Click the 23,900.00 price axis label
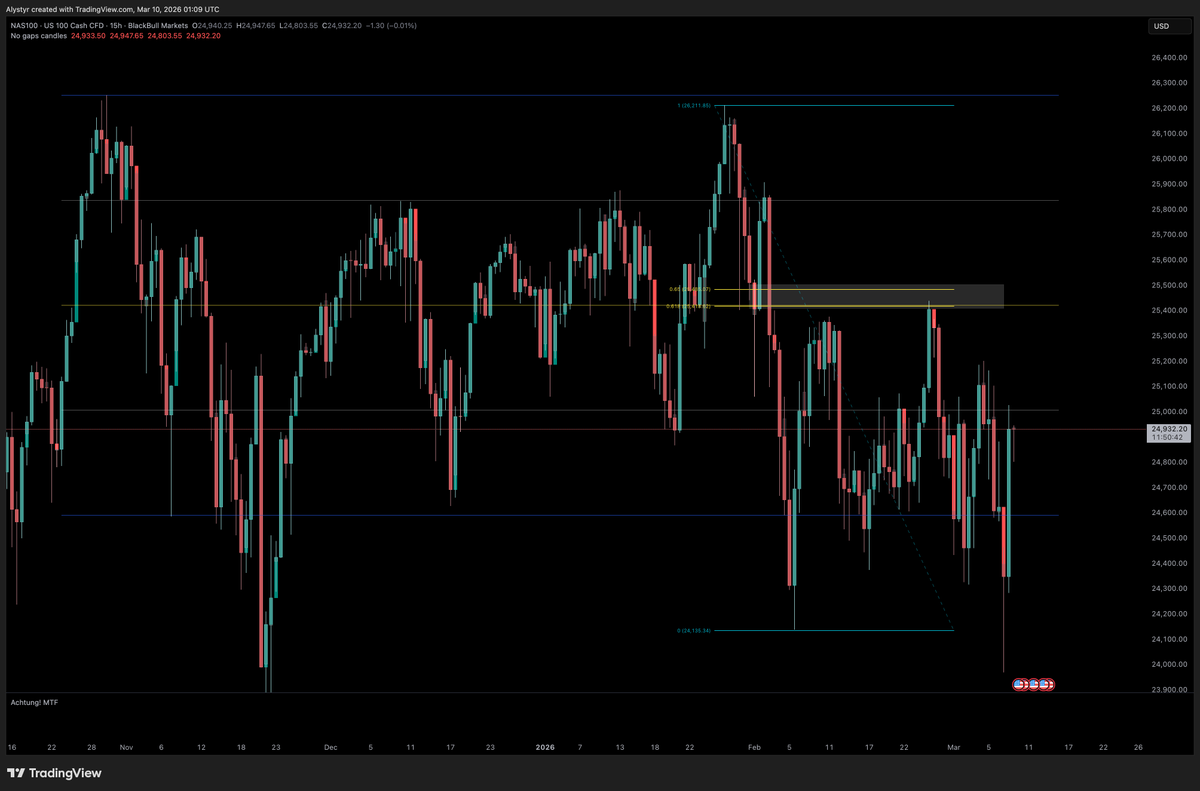 pyautogui.click(x=1169, y=690)
